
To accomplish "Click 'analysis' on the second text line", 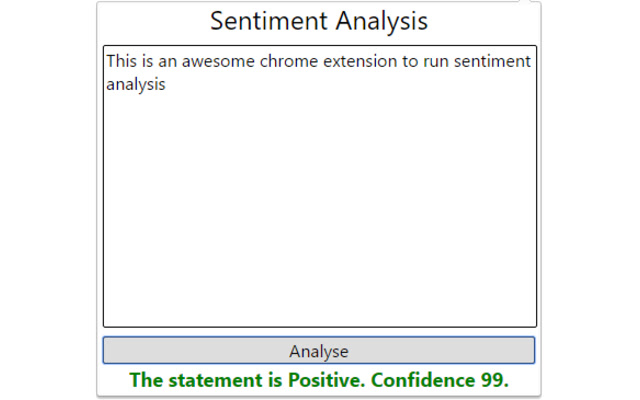I will coord(135,84).
